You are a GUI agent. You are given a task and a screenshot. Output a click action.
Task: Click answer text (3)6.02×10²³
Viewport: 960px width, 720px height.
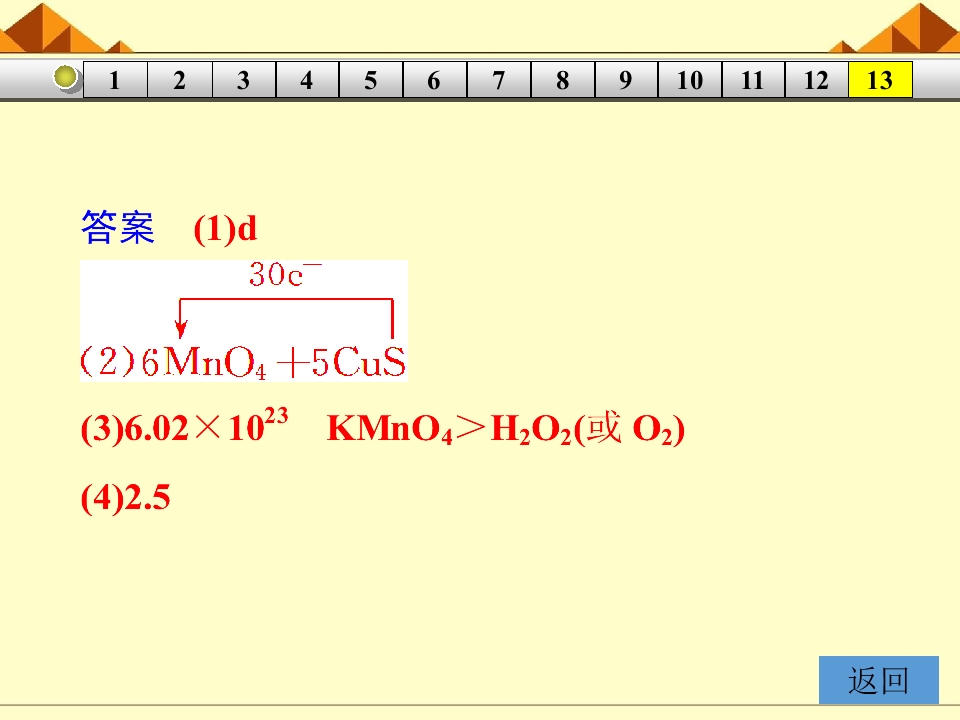click(184, 426)
